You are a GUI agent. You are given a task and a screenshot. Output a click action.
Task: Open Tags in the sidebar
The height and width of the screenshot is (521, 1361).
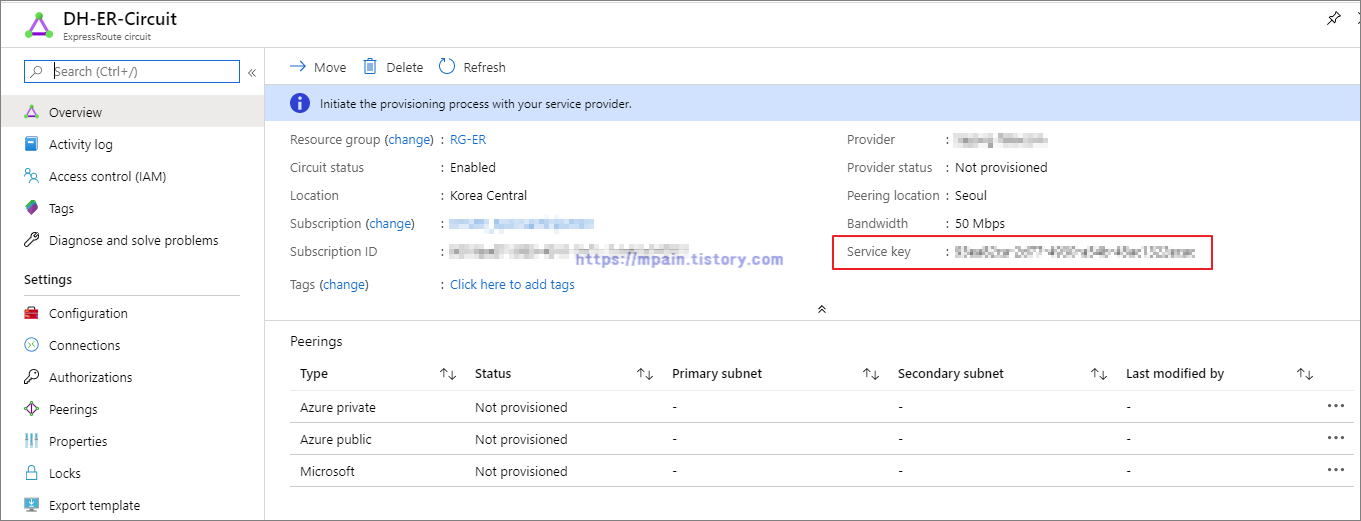62,208
